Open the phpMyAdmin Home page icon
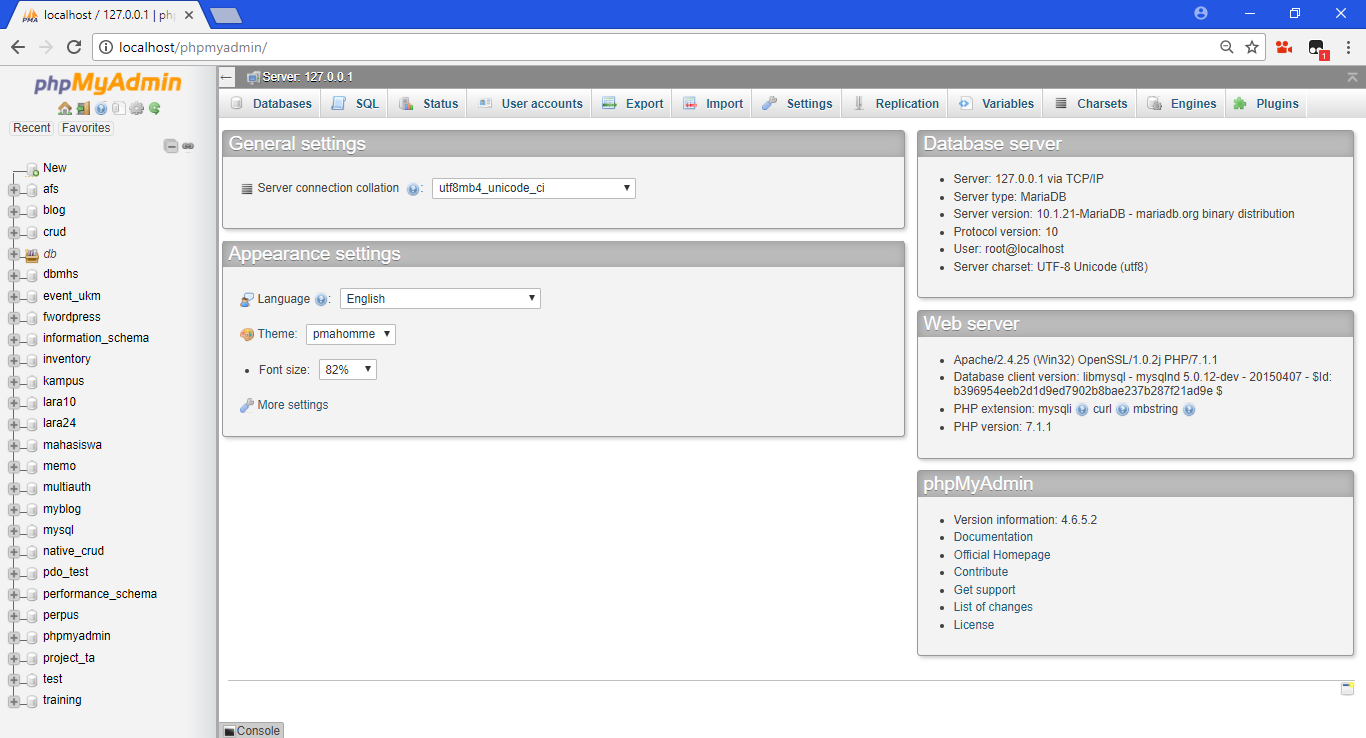Screen dimensions: 1366x738 pyautogui.click(x=65, y=109)
